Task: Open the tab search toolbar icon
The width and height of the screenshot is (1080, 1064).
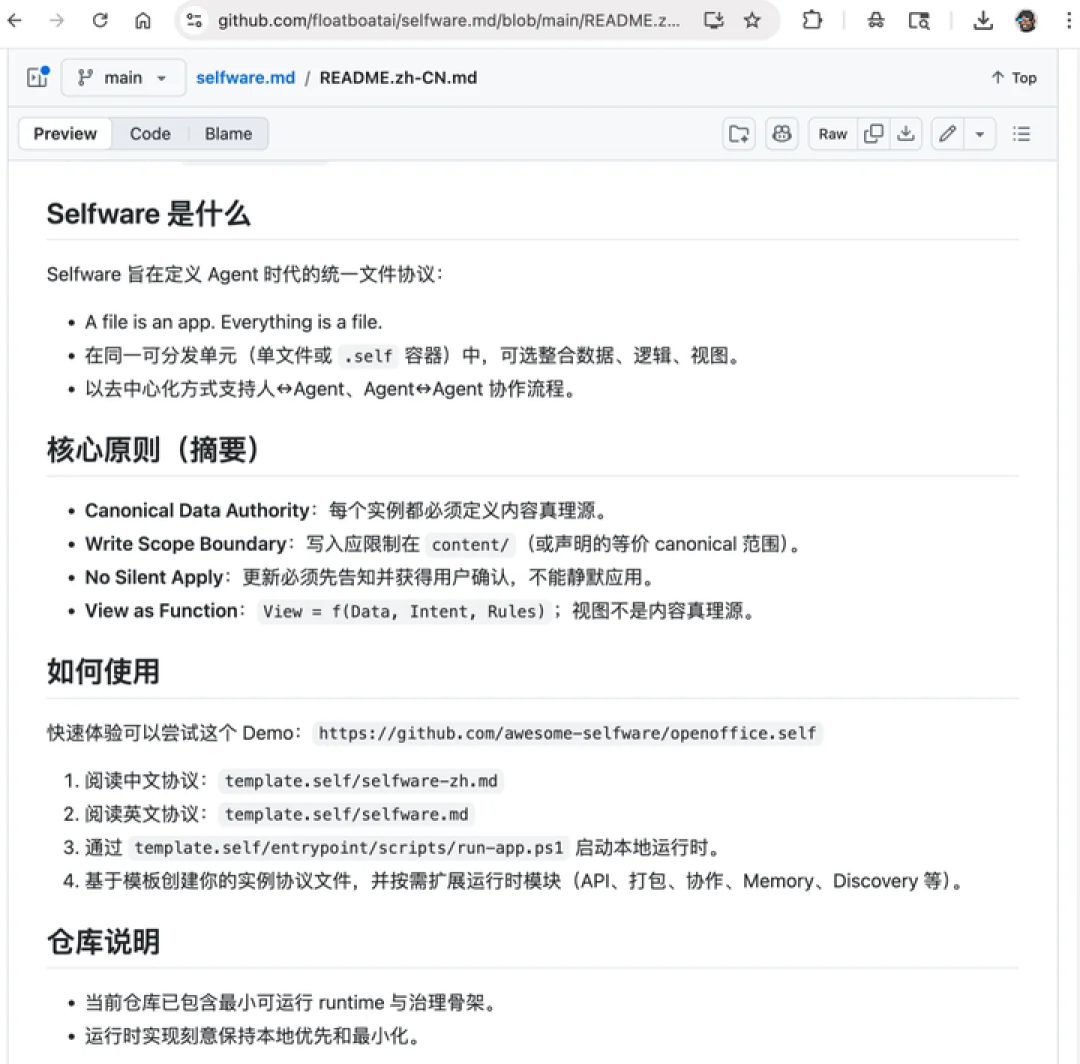Action: 919,21
